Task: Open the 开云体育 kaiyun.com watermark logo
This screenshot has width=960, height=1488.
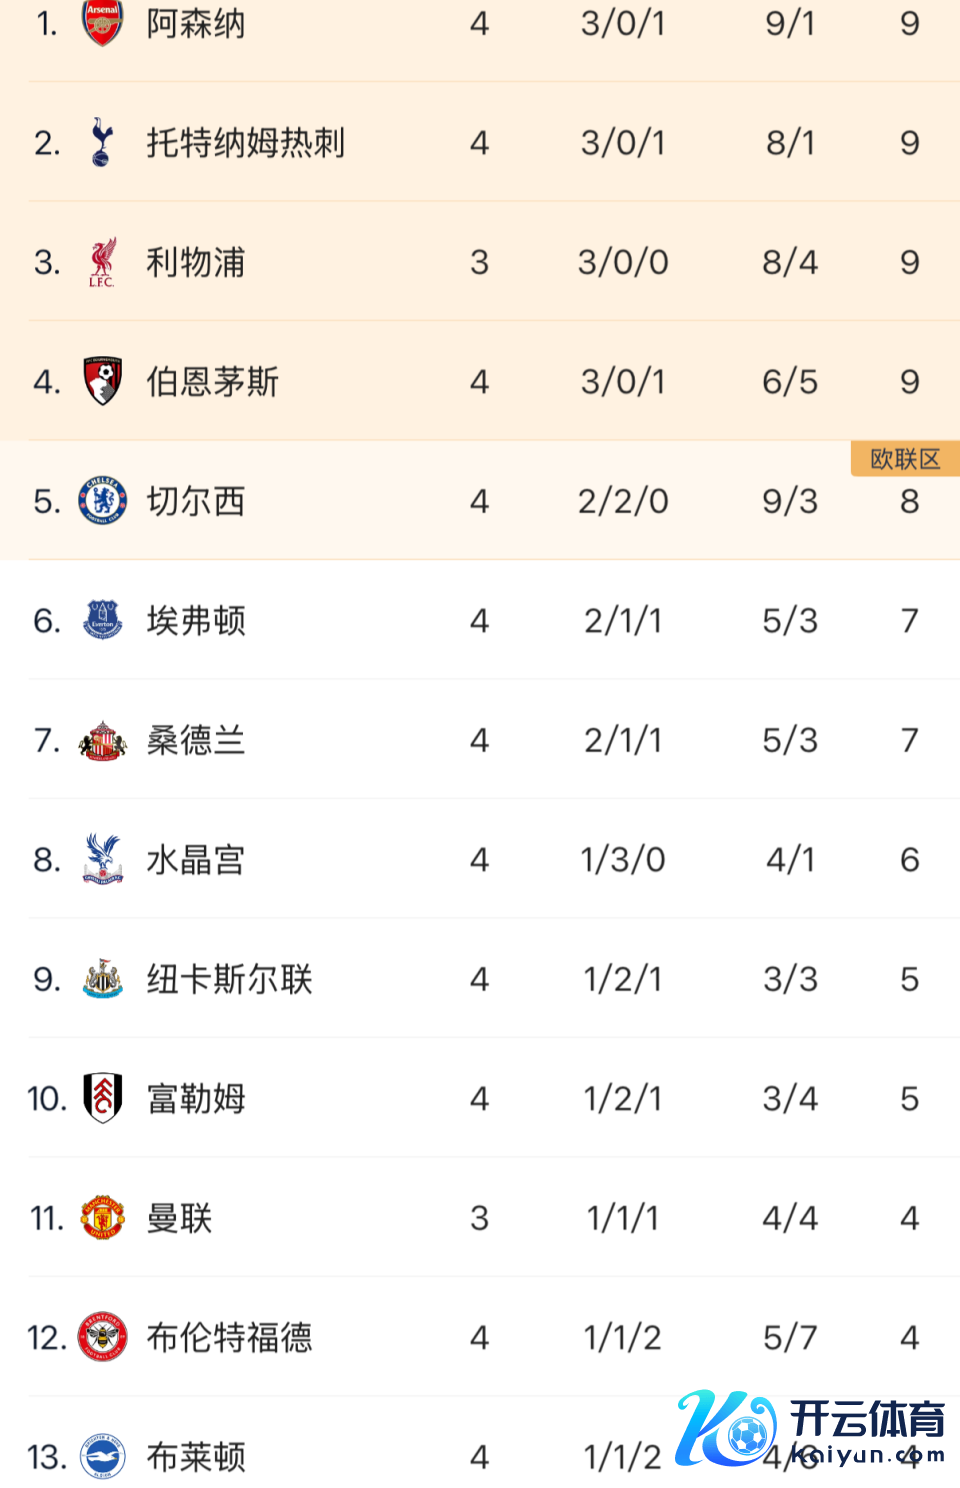Action: 810,1428
